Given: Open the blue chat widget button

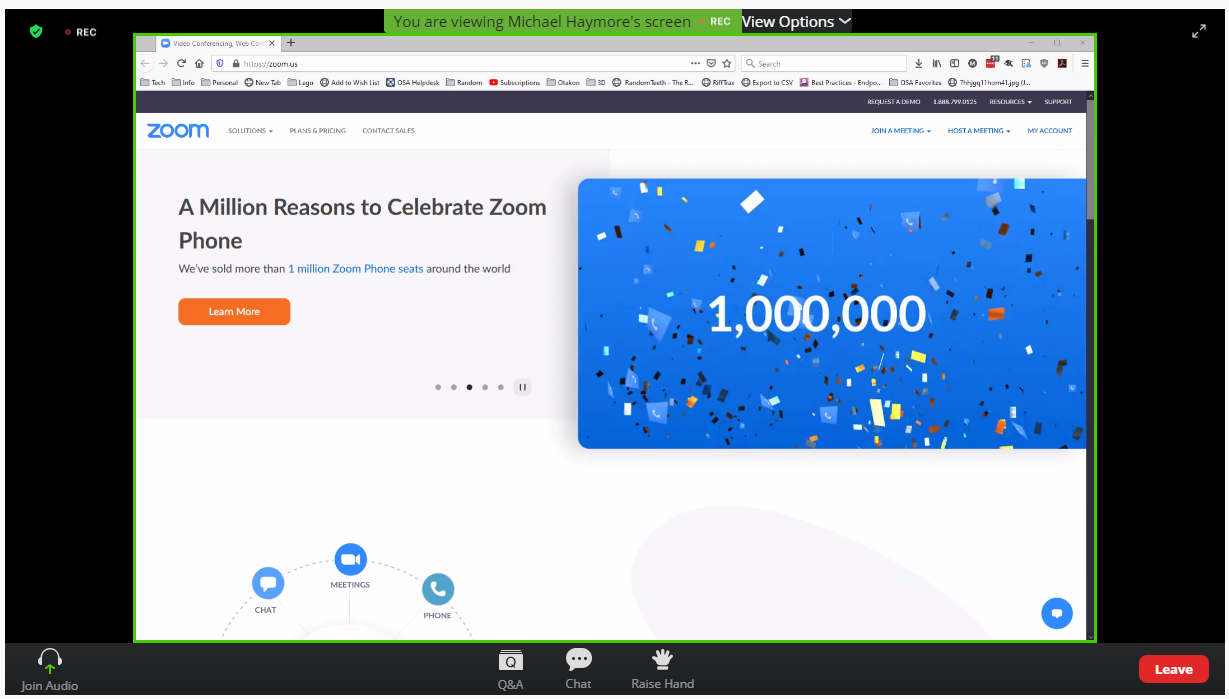Looking at the screenshot, I should tap(1057, 613).
